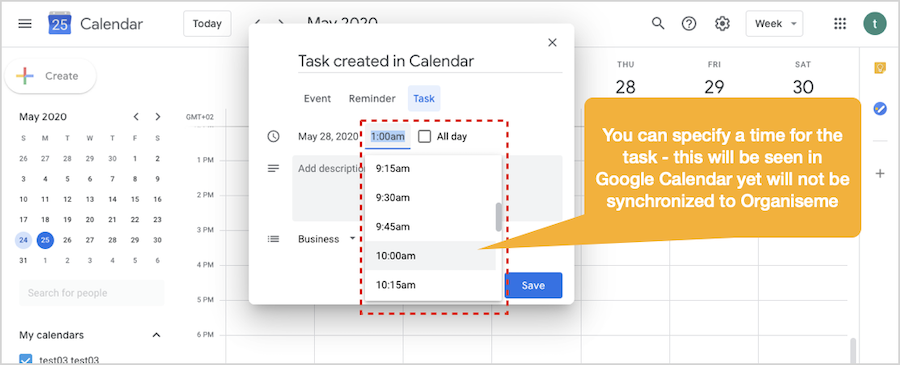The height and width of the screenshot is (365, 900).
Task: Choose 10:15am from time list
Action: click(x=430, y=285)
